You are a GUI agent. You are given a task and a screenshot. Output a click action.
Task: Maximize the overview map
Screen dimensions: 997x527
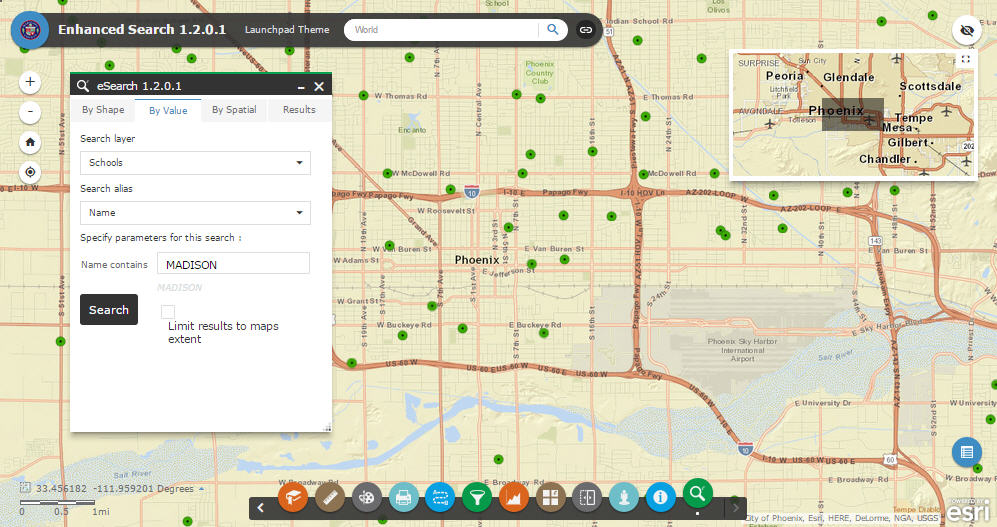pyautogui.click(x=965, y=59)
